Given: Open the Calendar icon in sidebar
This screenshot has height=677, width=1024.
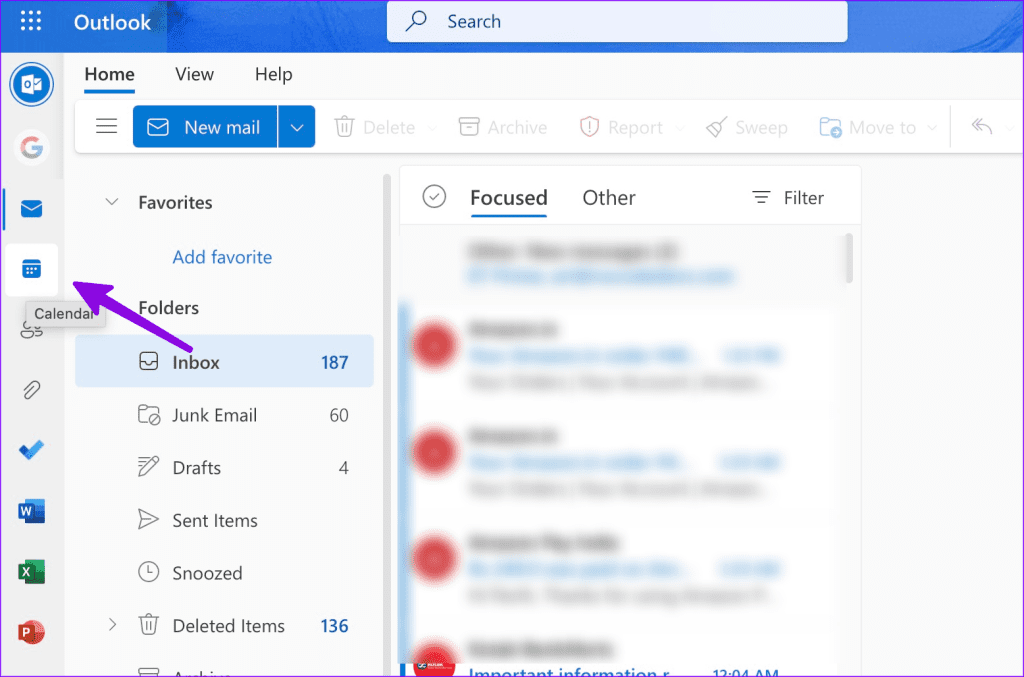Looking at the screenshot, I should coord(31,269).
